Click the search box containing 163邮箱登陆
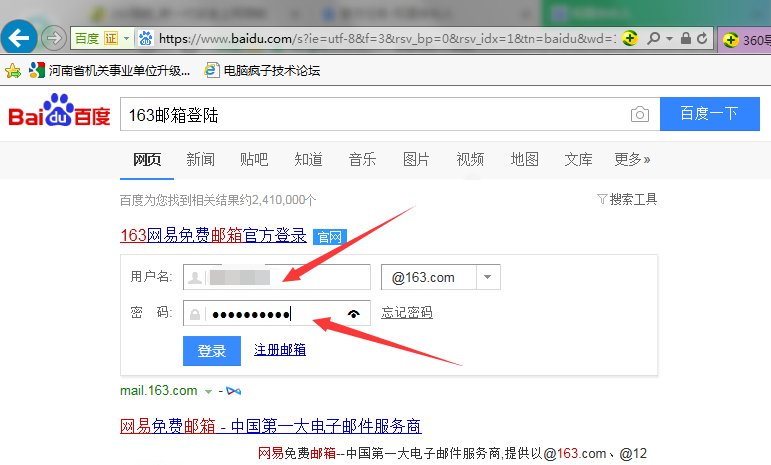This screenshot has height=465, width=771. pos(374,114)
